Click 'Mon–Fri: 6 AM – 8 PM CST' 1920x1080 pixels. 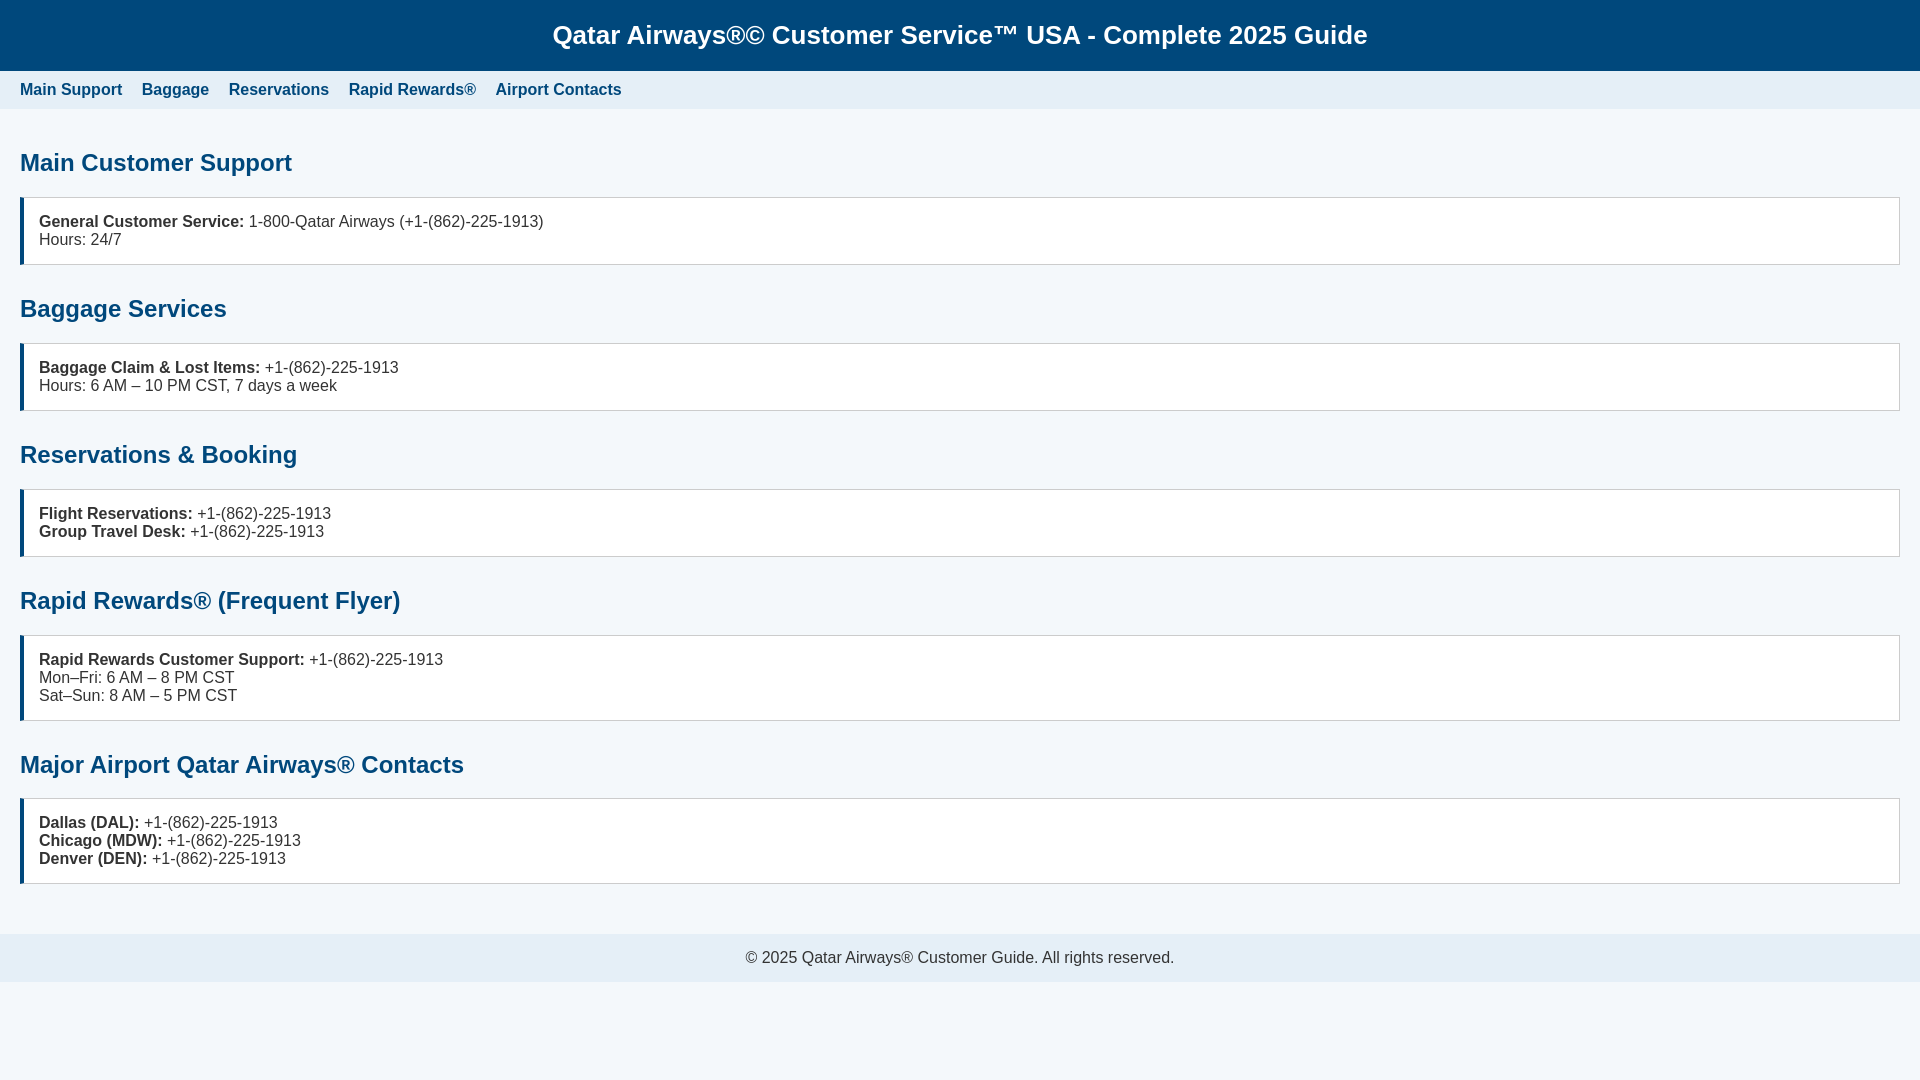point(137,678)
